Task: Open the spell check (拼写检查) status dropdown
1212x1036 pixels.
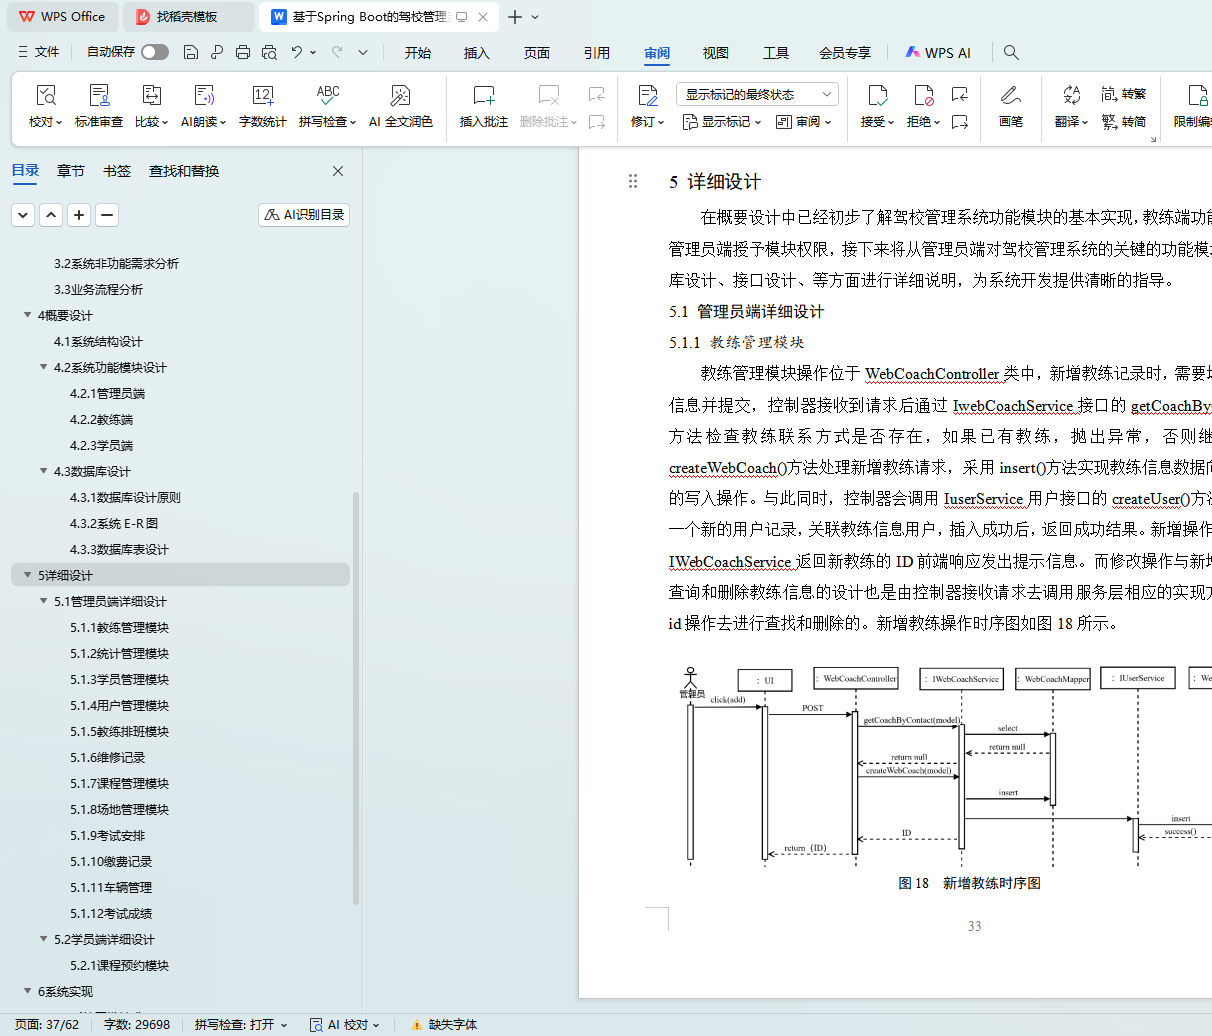Action: click(x=241, y=1025)
